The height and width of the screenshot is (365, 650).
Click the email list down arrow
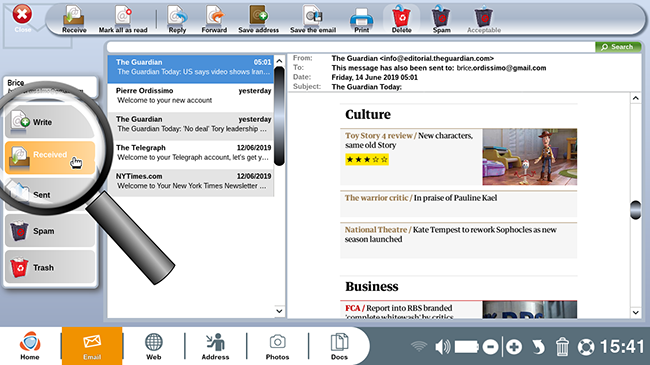coord(279,311)
